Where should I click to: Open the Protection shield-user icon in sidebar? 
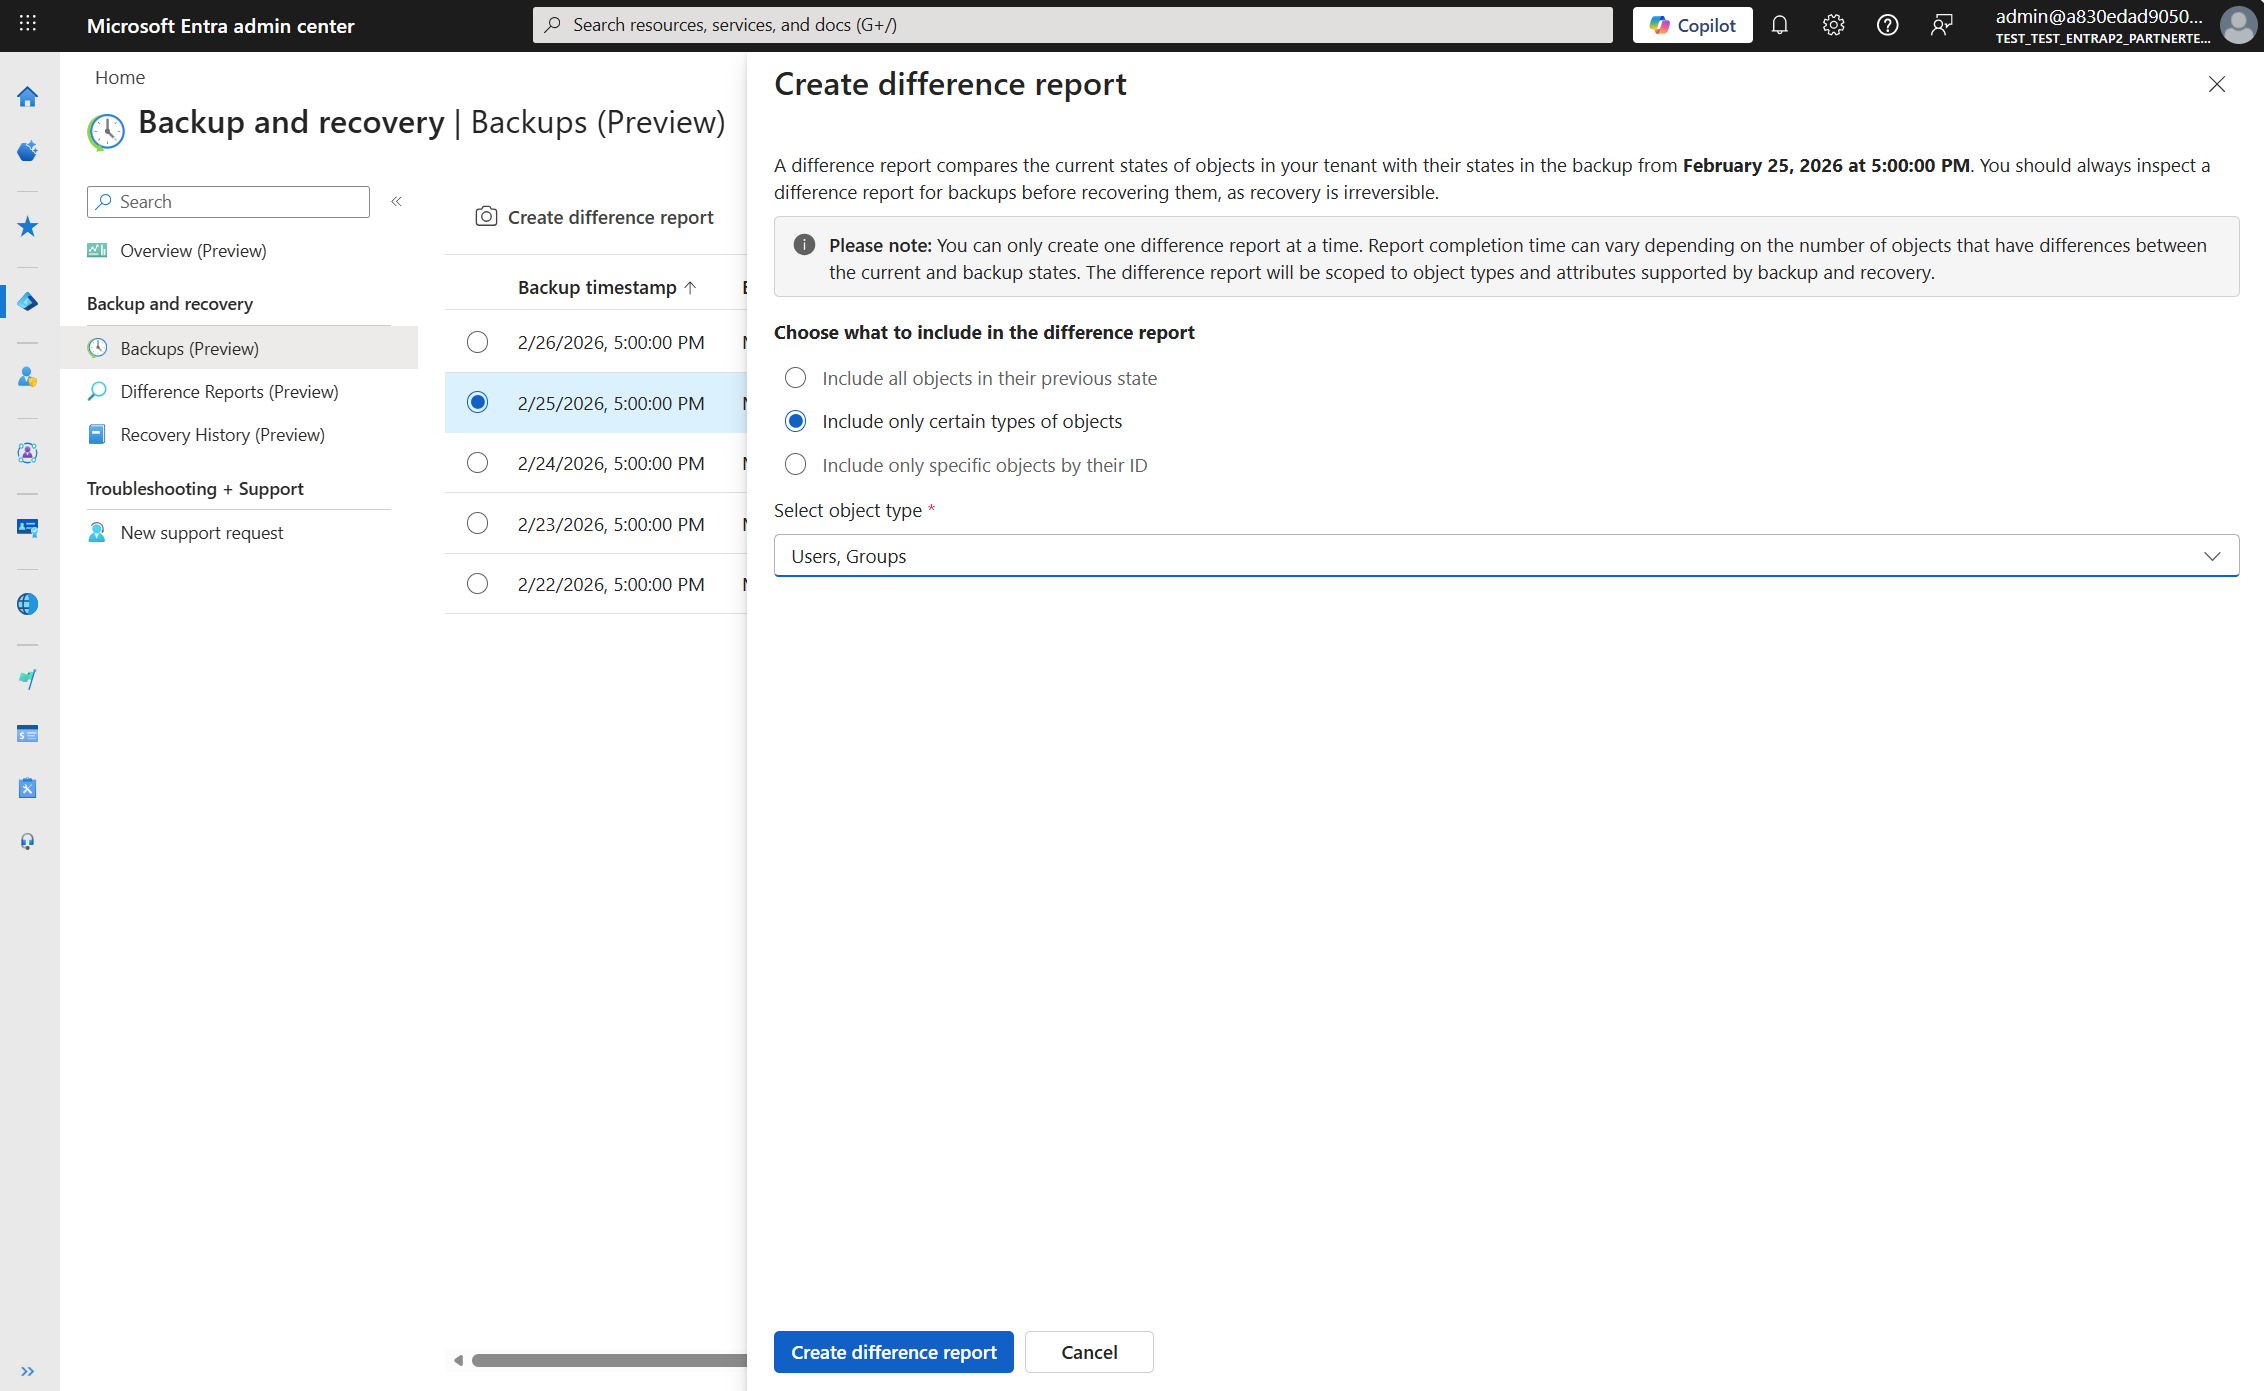pyautogui.click(x=27, y=378)
